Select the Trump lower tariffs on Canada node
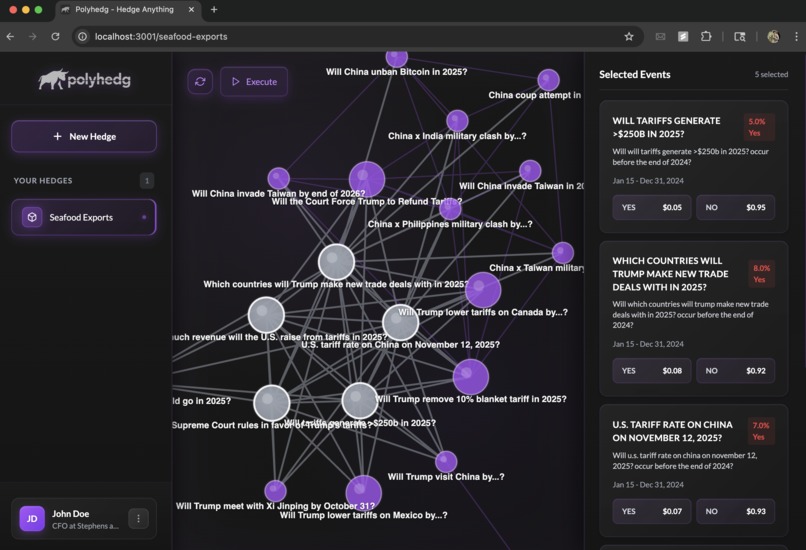The width and height of the screenshot is (806, 550). [x=483, y=290]
